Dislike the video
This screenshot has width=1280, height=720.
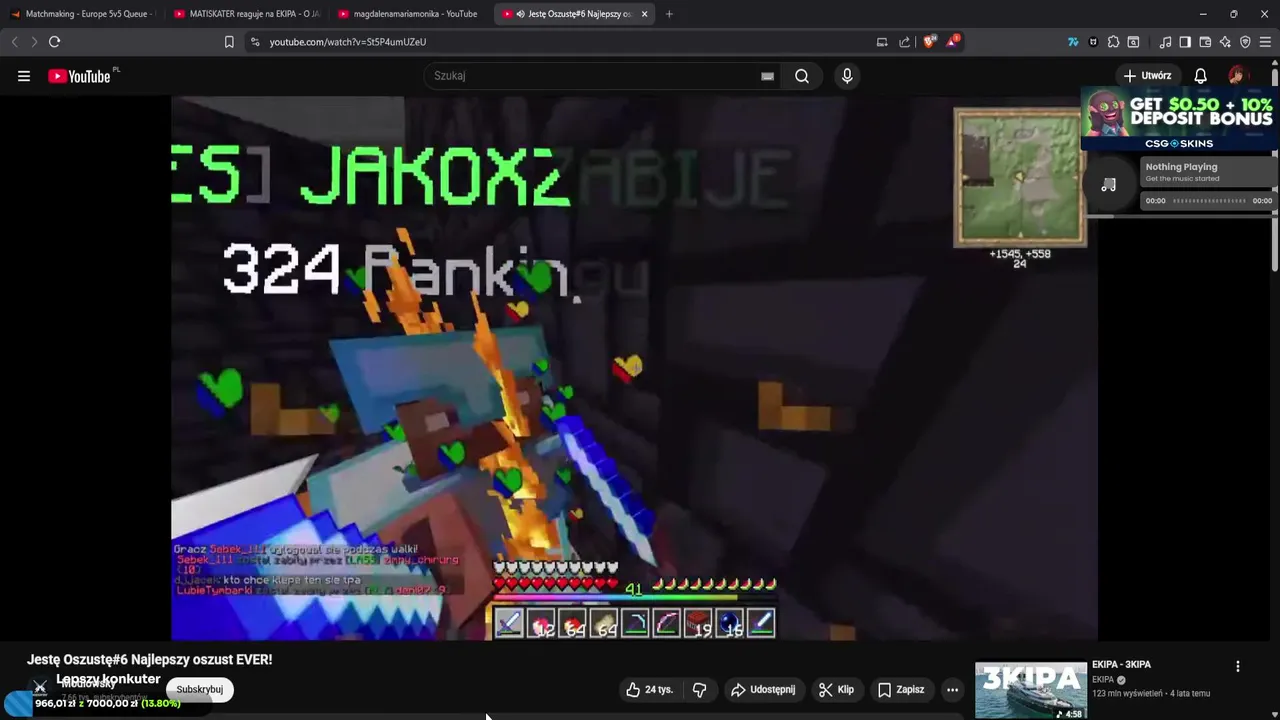point(700,689)
